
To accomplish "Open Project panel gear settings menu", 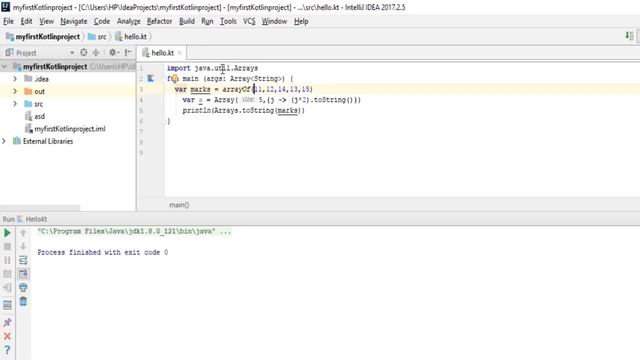I will 113,52.
